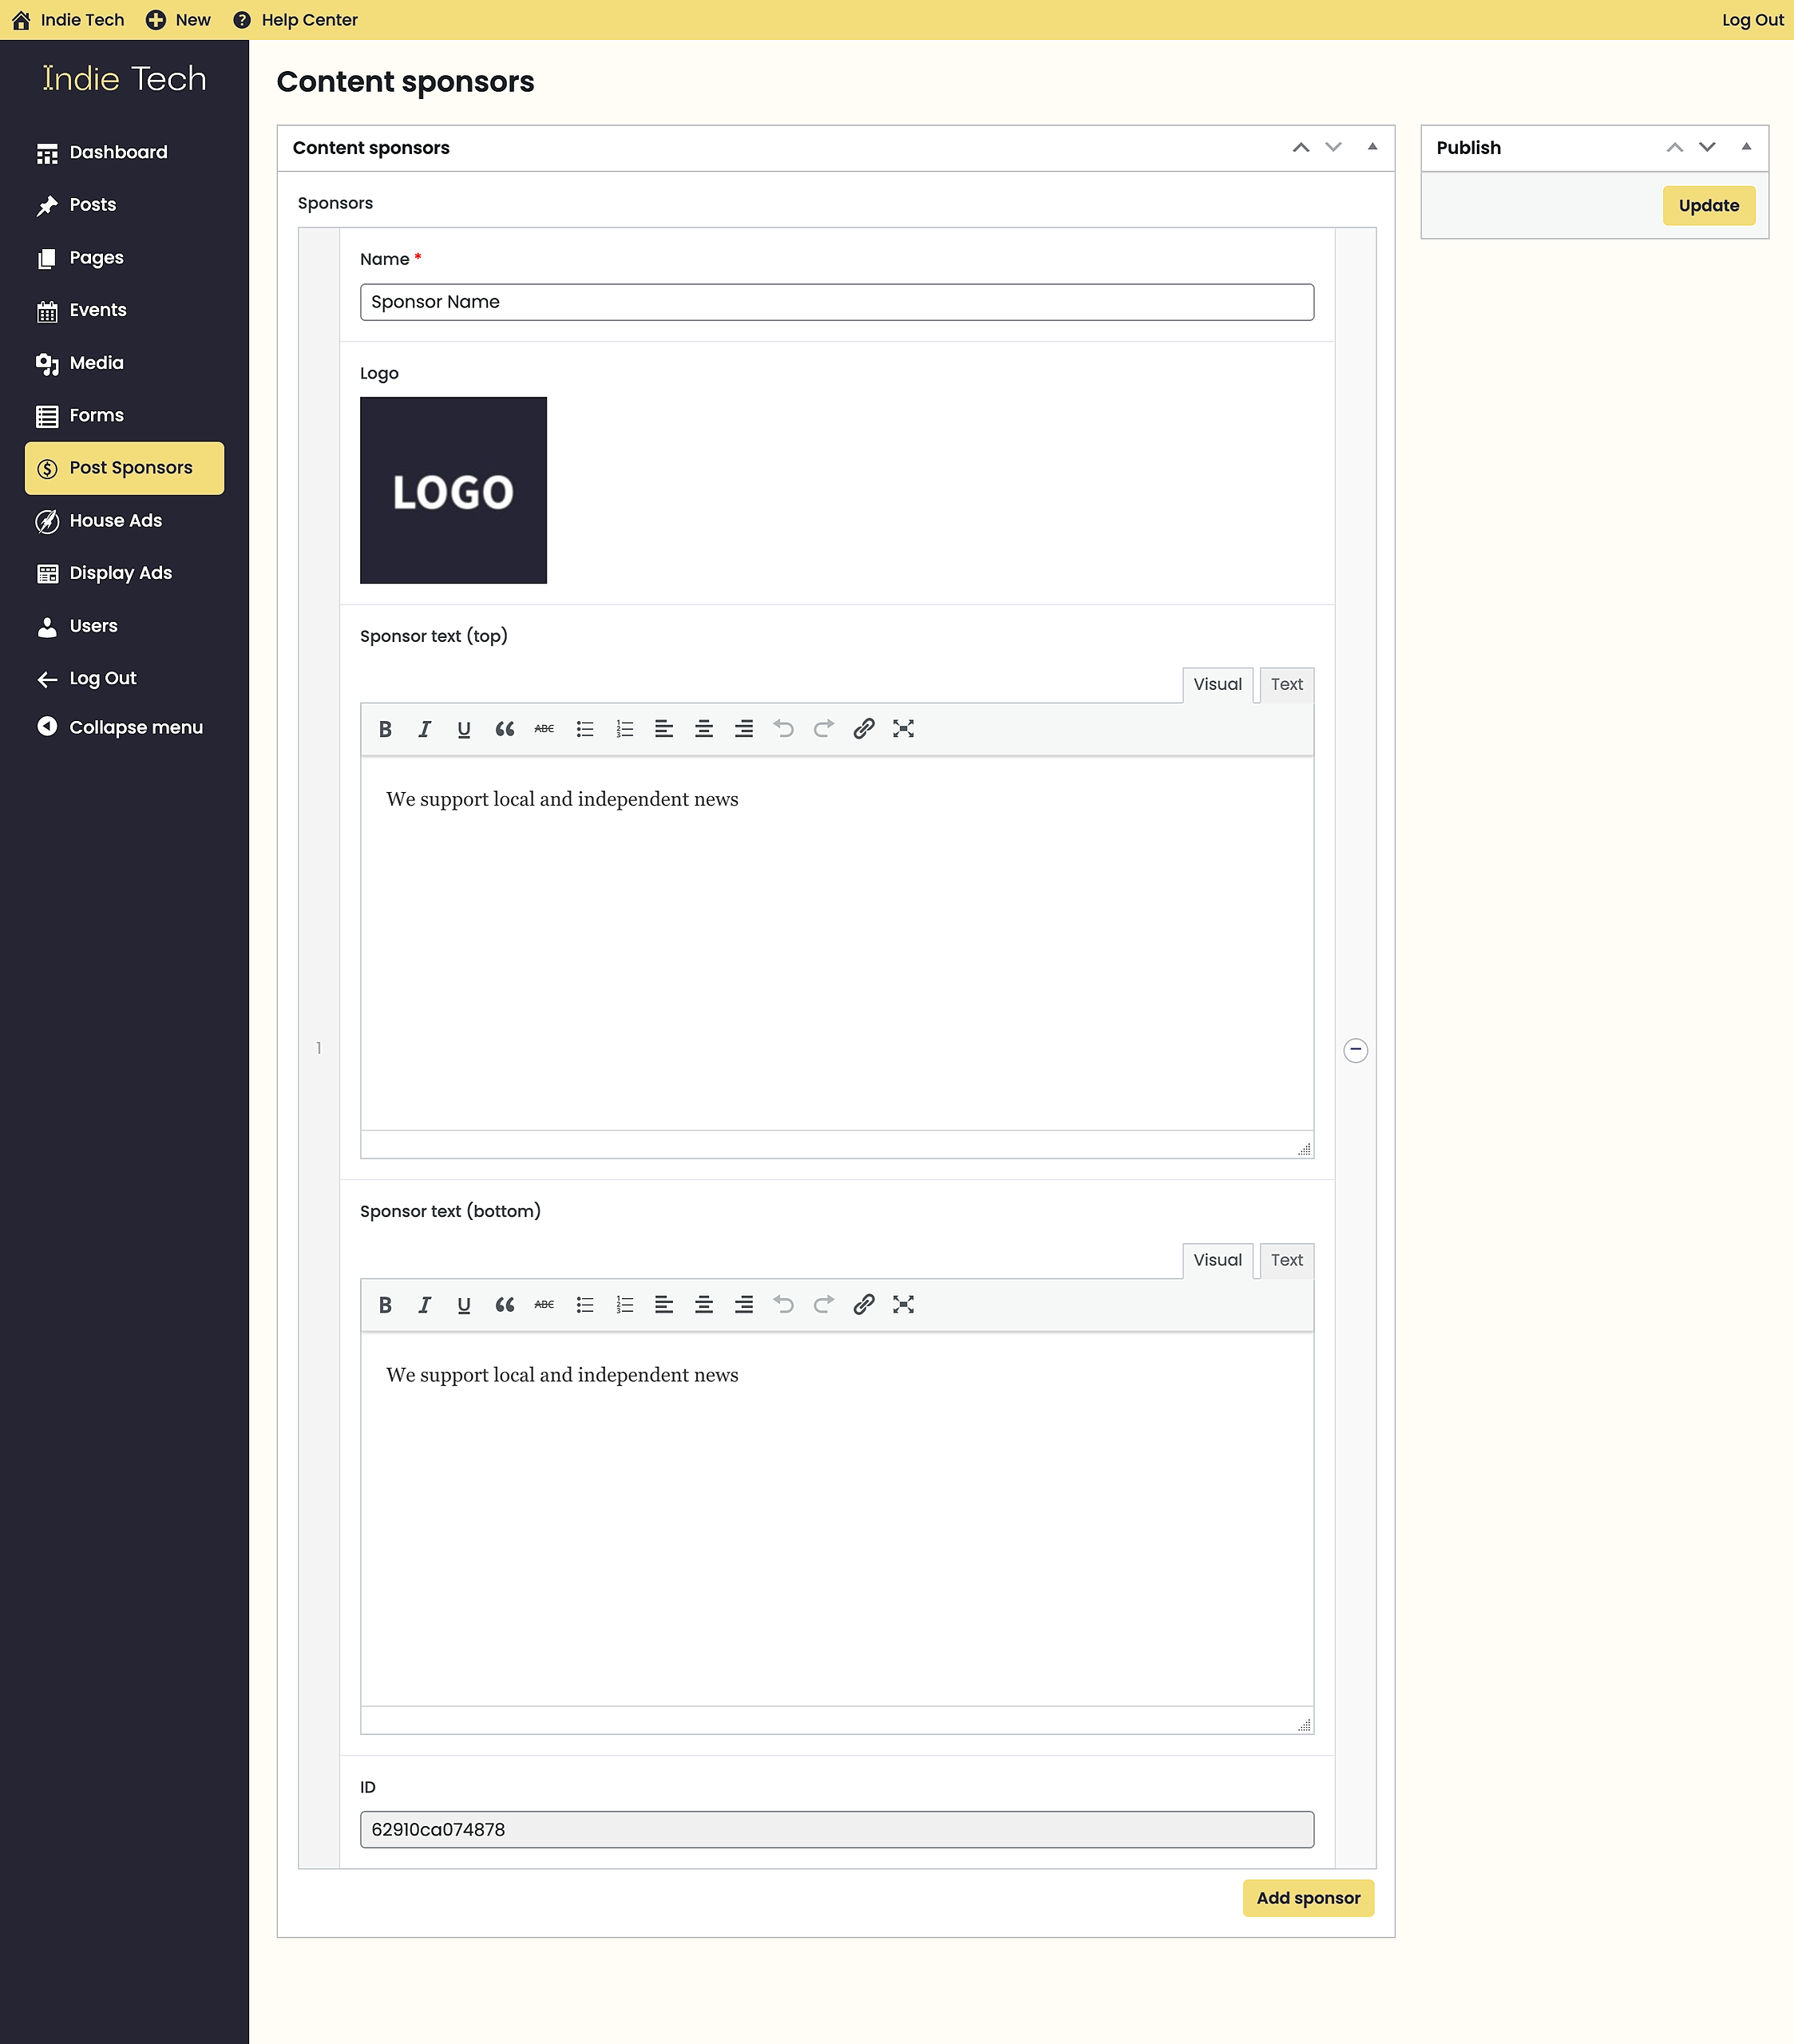Click blockquote icon in top editor toolbar
The width and height of the screenshot is (1794, 2044).
point(505,729)
